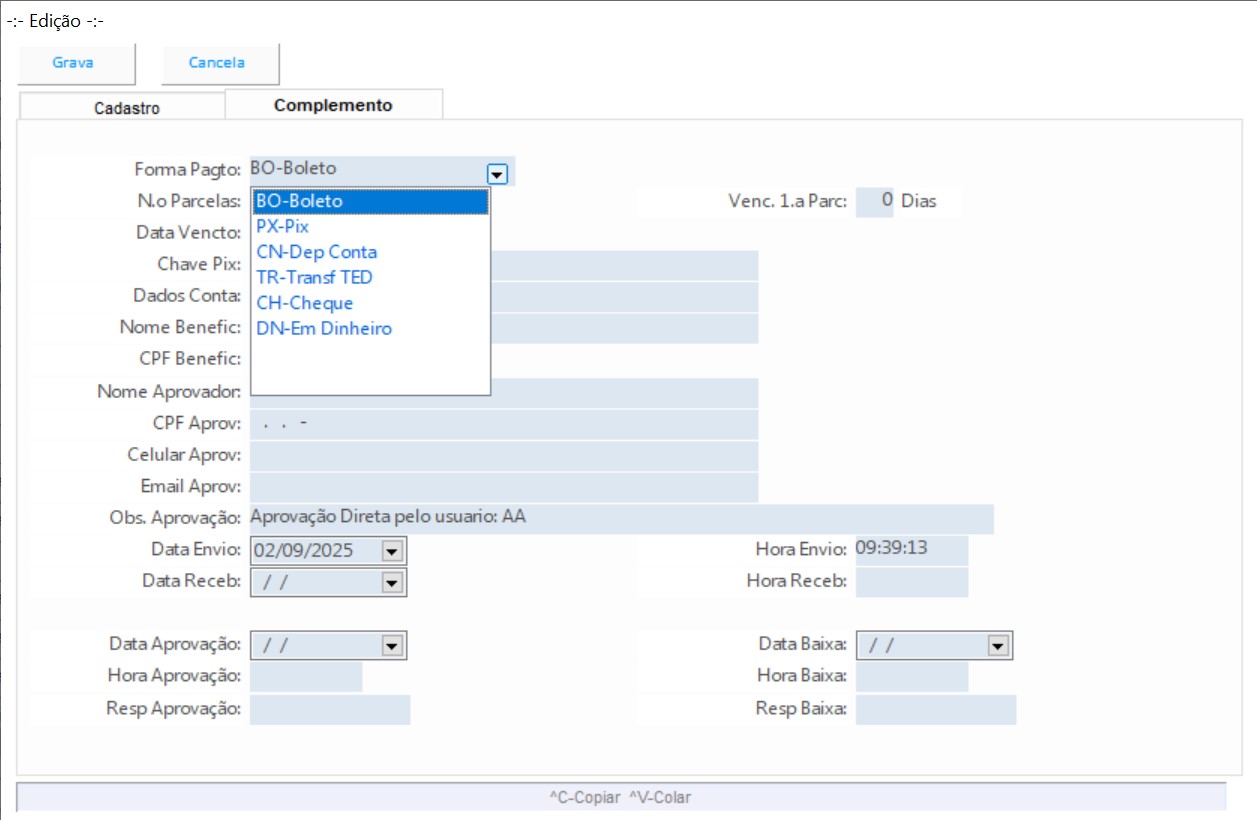Expand the Data Baixa date picker
This screenshot has width=1257, height=820.
997,646
